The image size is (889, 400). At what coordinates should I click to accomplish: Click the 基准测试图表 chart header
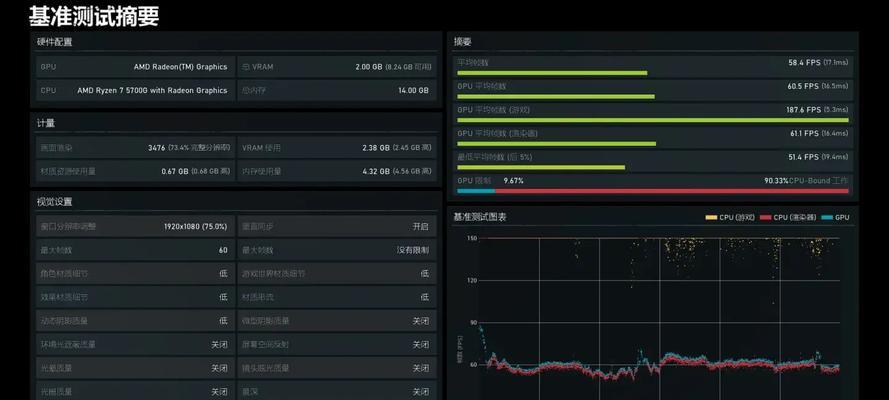tap(480, 217)
